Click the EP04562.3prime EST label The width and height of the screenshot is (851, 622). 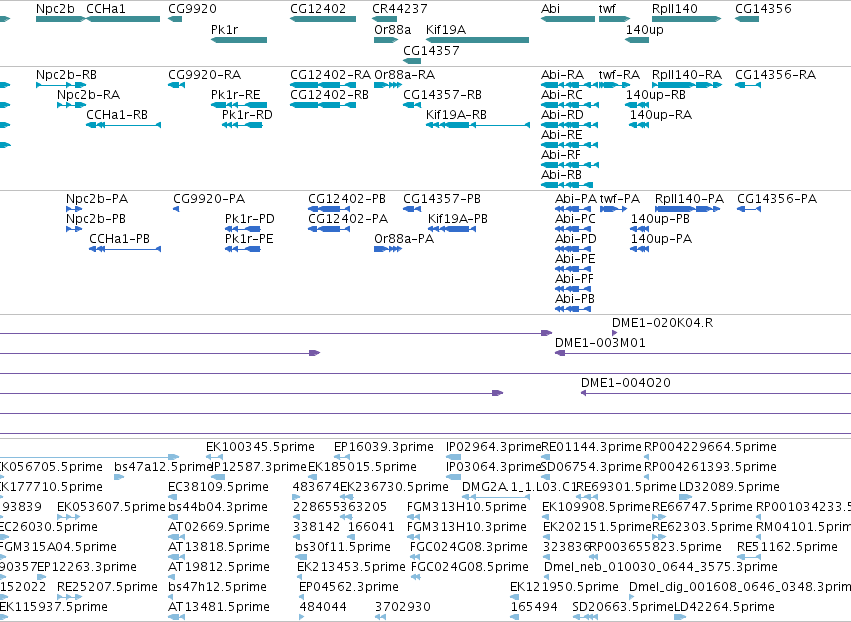coord(349,587)
